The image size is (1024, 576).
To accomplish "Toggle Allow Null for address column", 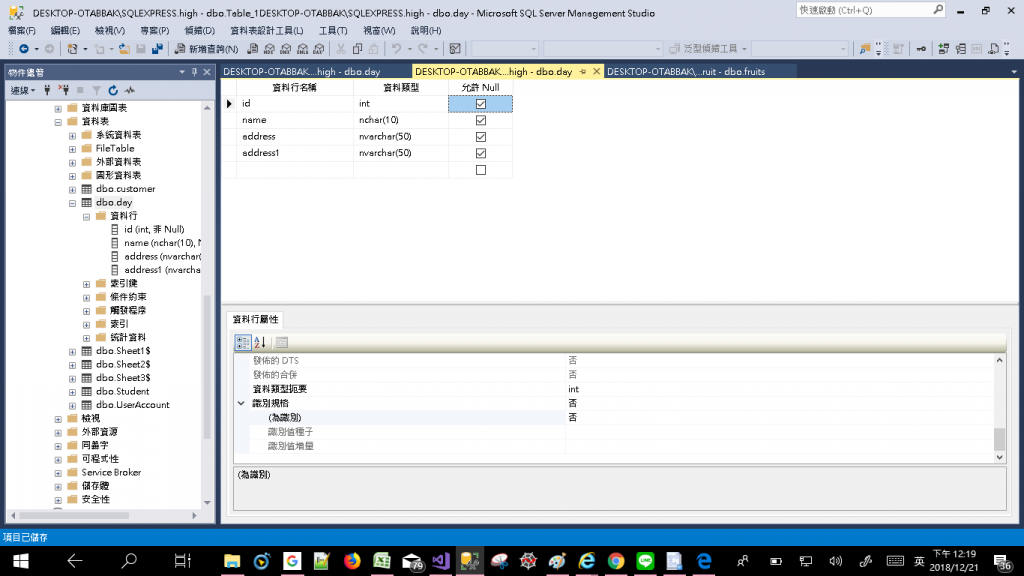I will pyautogui.click(x=481, y=136).
